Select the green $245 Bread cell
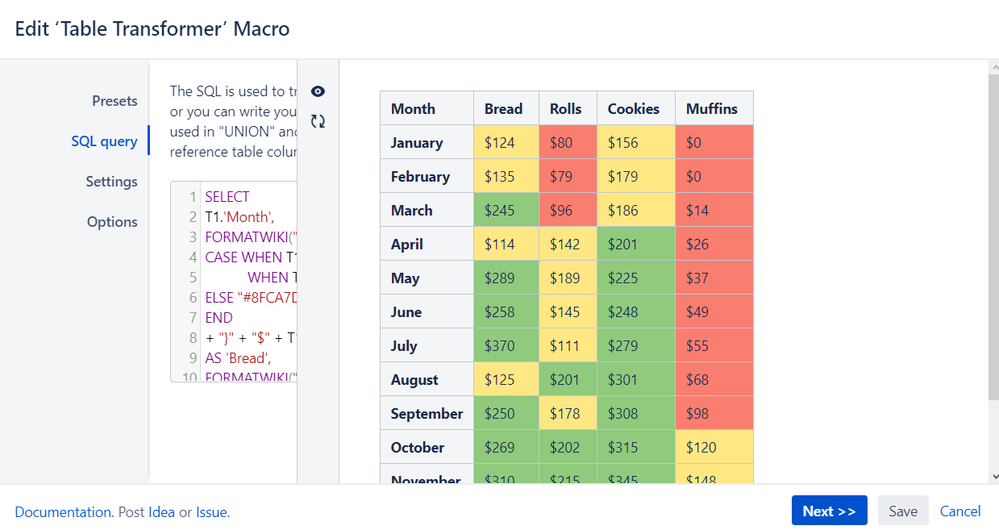The width and height of the screenshot is (999, 531). [506, 211]
